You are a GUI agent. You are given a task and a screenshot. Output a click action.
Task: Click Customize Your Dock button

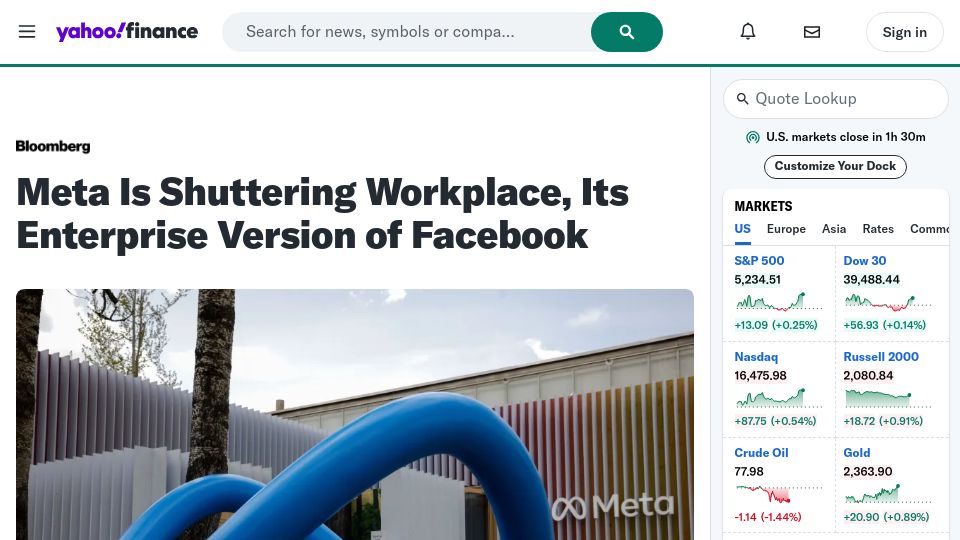coord(835,167)
